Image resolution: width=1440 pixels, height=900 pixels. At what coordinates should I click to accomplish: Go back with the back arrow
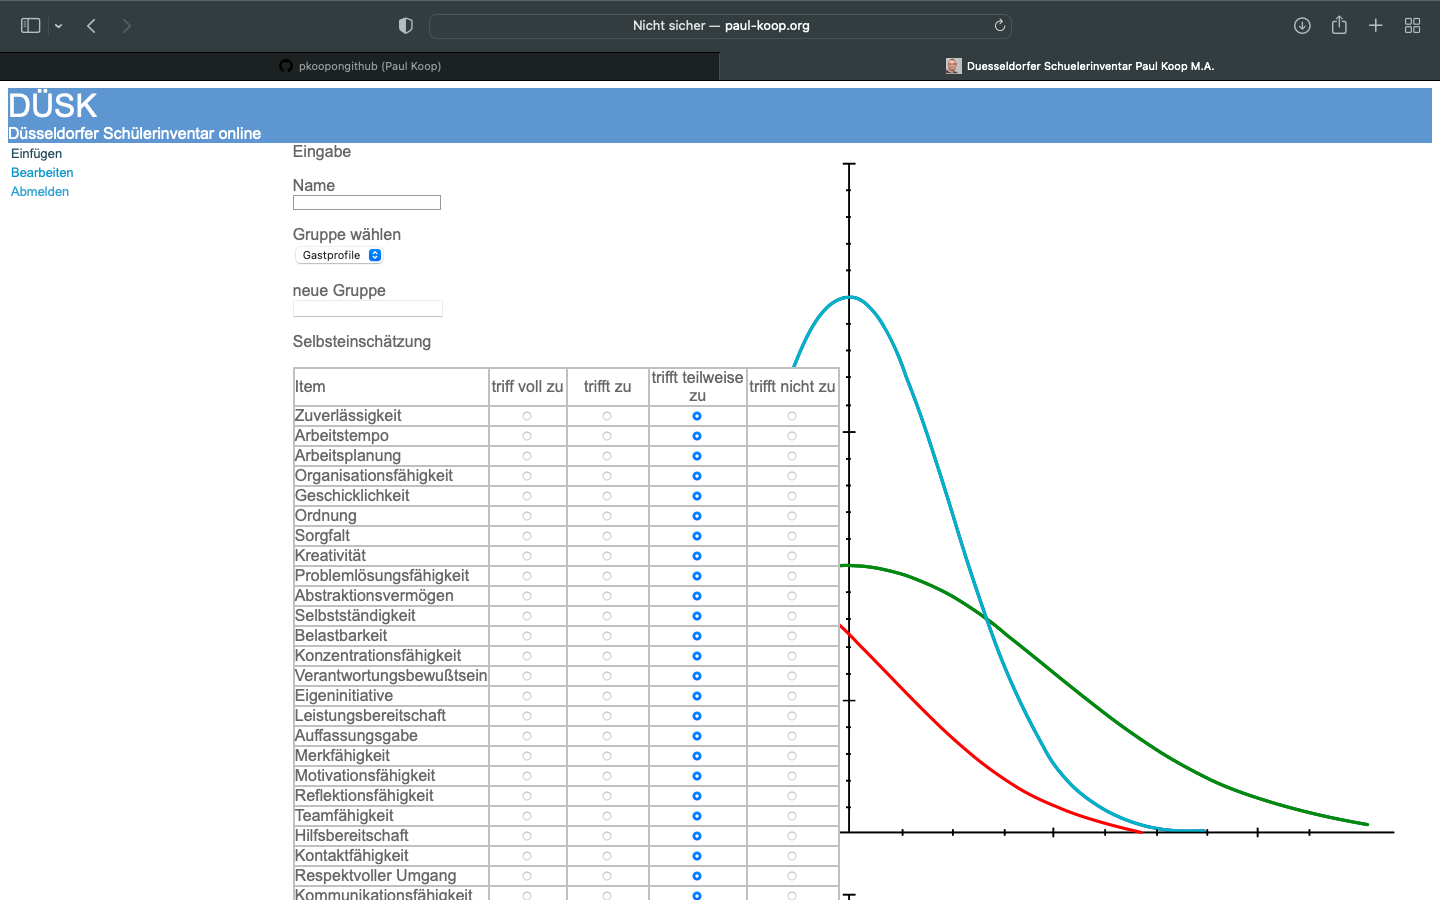pyautogui.click(x=91, y=26)
